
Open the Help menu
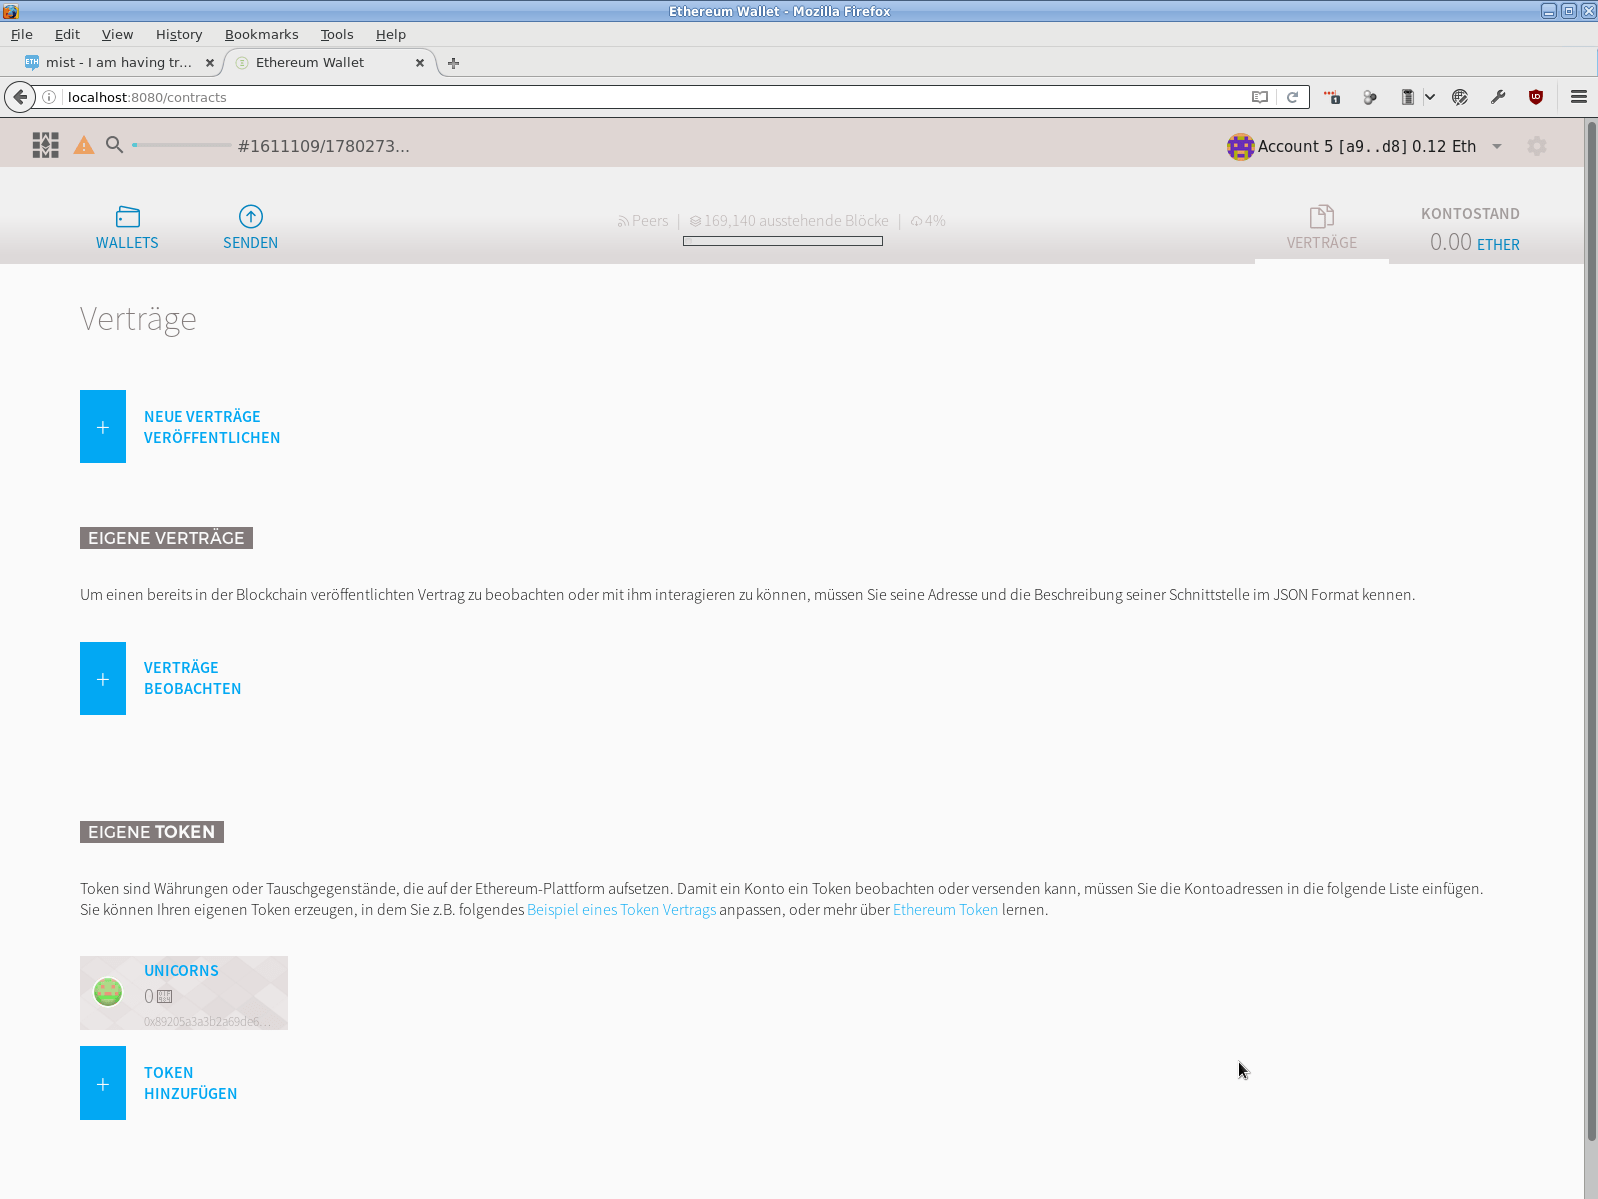pos(391,34)
